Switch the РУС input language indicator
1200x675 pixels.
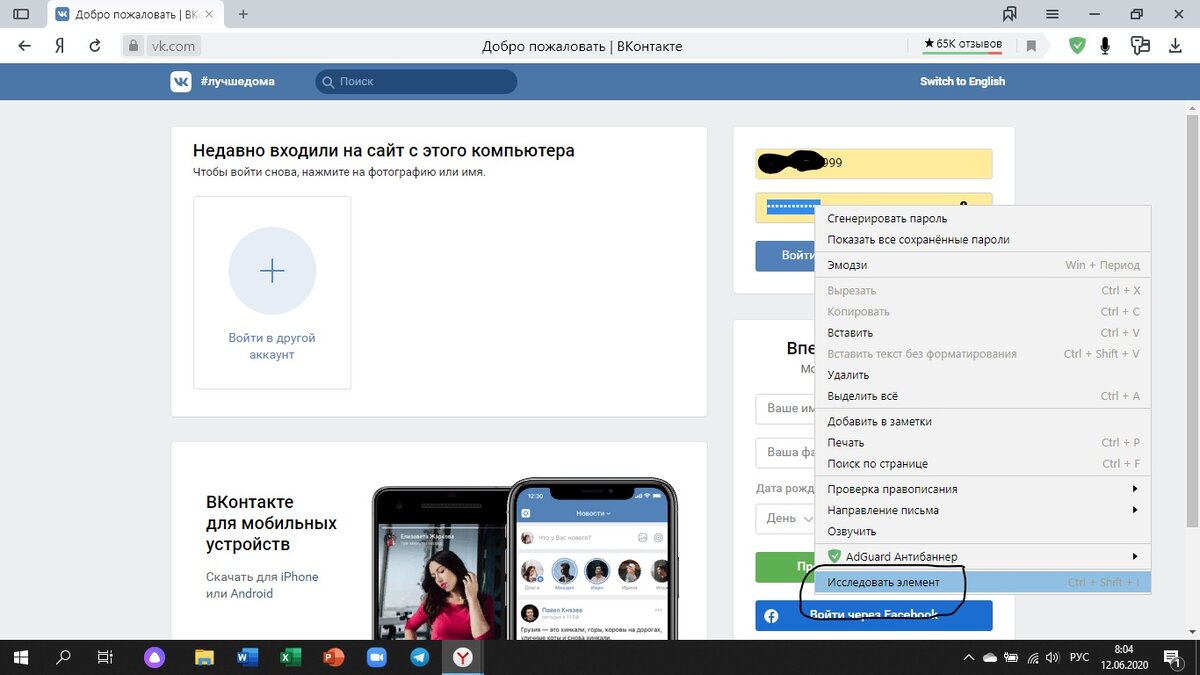[x=1081, y=657]
